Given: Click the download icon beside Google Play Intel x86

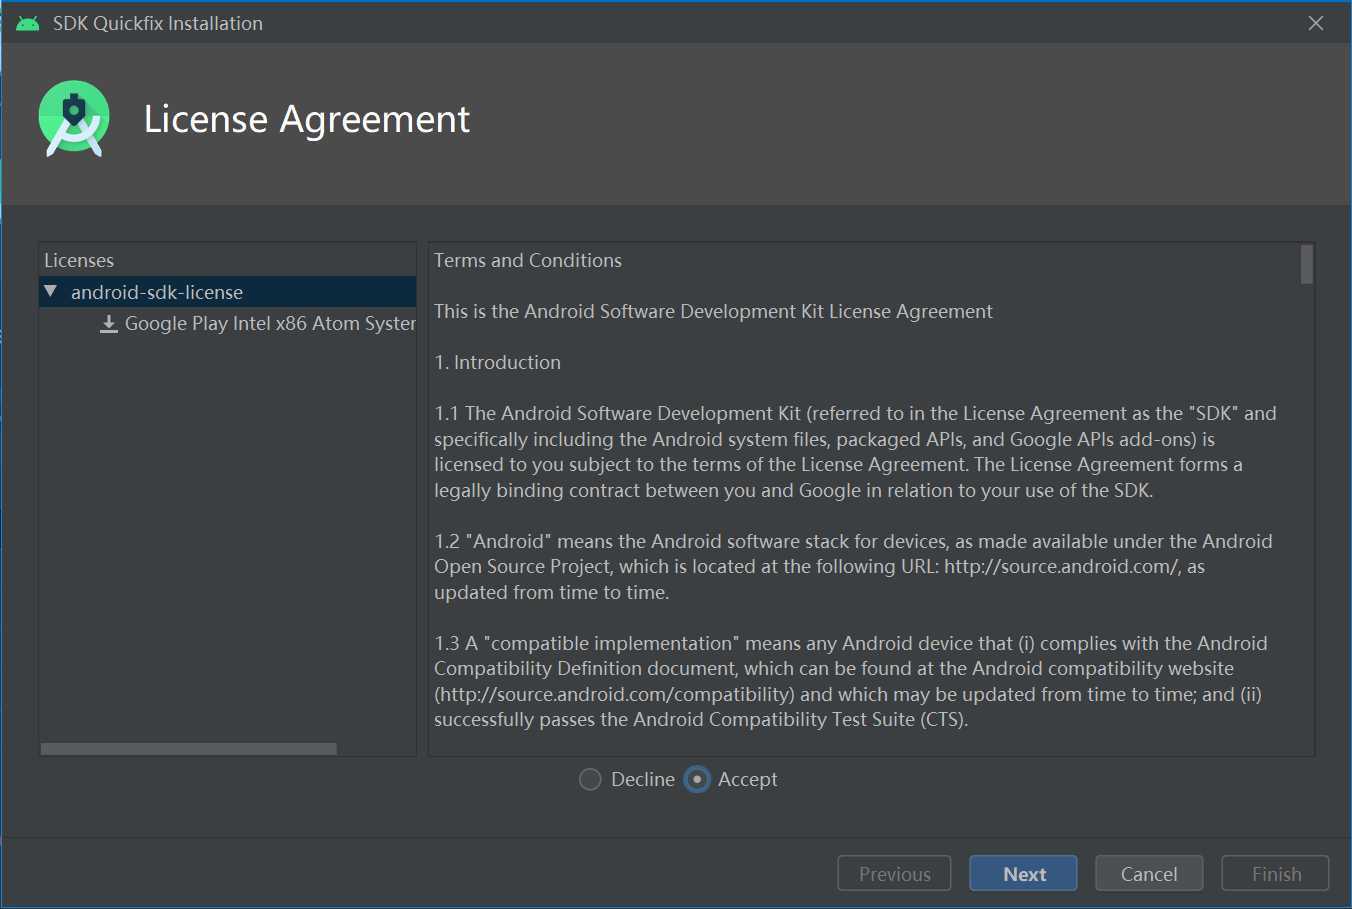Looking at the screenshot, I should (109, 324).
